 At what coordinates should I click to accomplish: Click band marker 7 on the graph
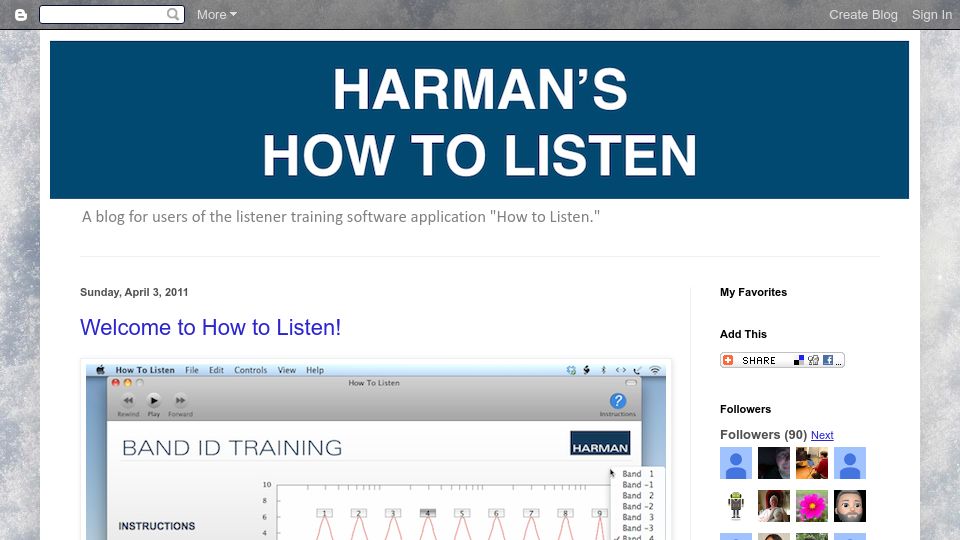(x=531, y=513)
